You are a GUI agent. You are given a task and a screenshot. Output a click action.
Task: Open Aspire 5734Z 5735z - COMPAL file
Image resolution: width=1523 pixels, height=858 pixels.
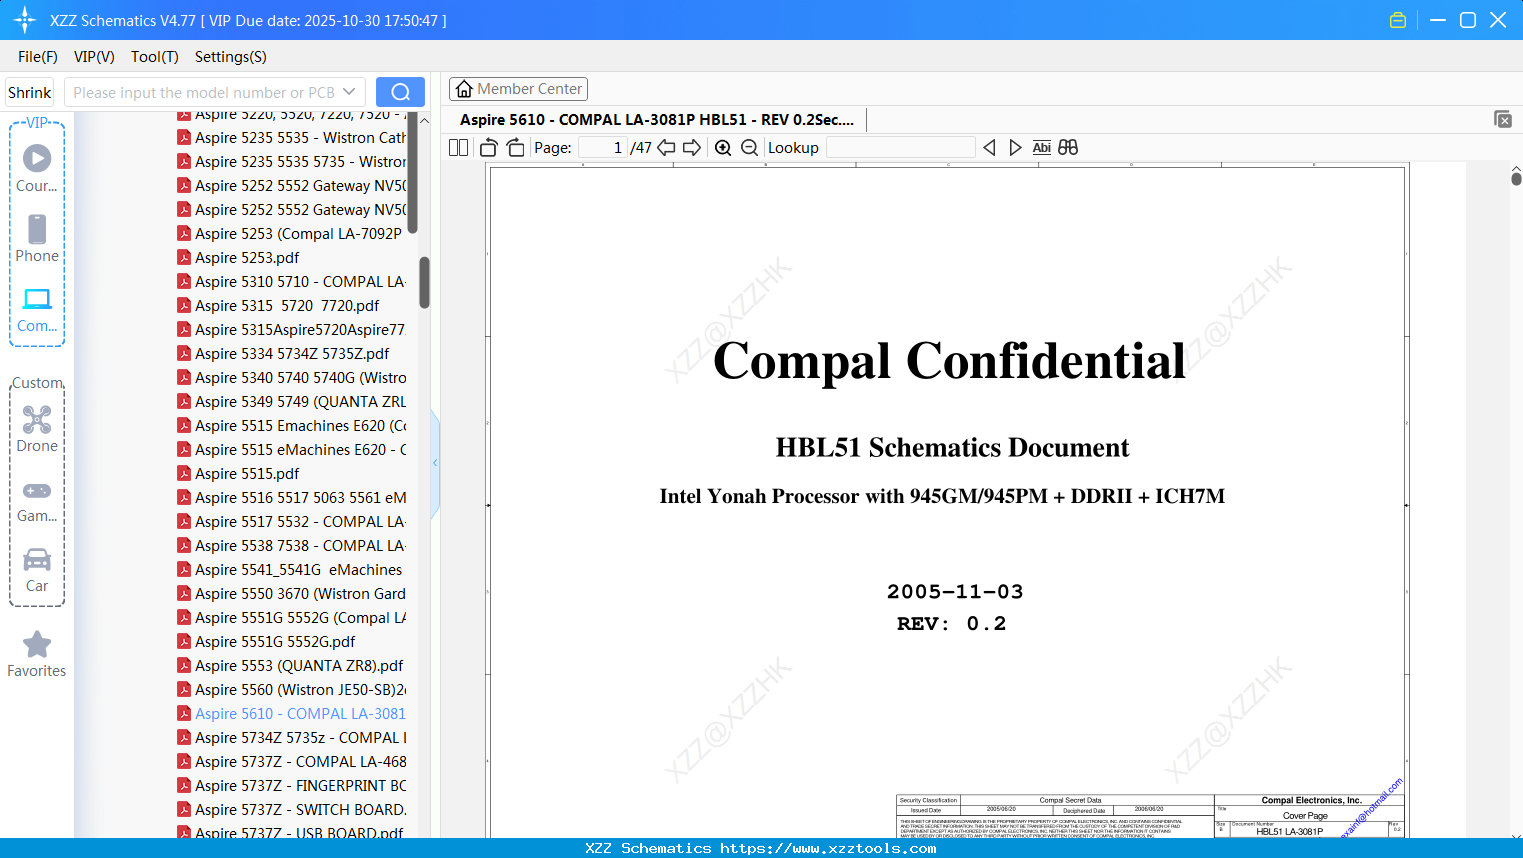(292, 738)
